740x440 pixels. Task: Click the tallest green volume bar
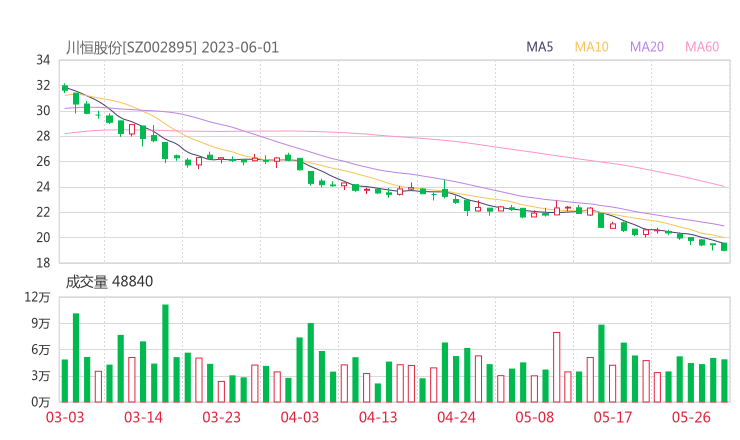[x=165, y=354]
